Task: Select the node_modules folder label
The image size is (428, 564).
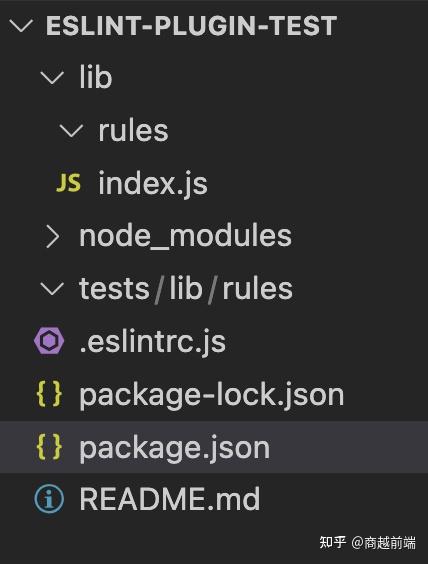Action: click(x=185, y=236)
